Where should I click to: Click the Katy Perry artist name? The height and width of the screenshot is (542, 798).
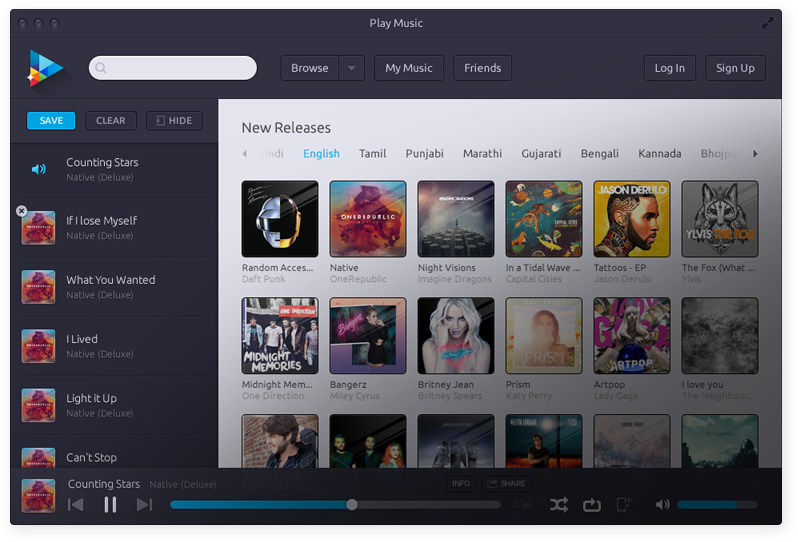pyautogui.click(x=529, y=396)
